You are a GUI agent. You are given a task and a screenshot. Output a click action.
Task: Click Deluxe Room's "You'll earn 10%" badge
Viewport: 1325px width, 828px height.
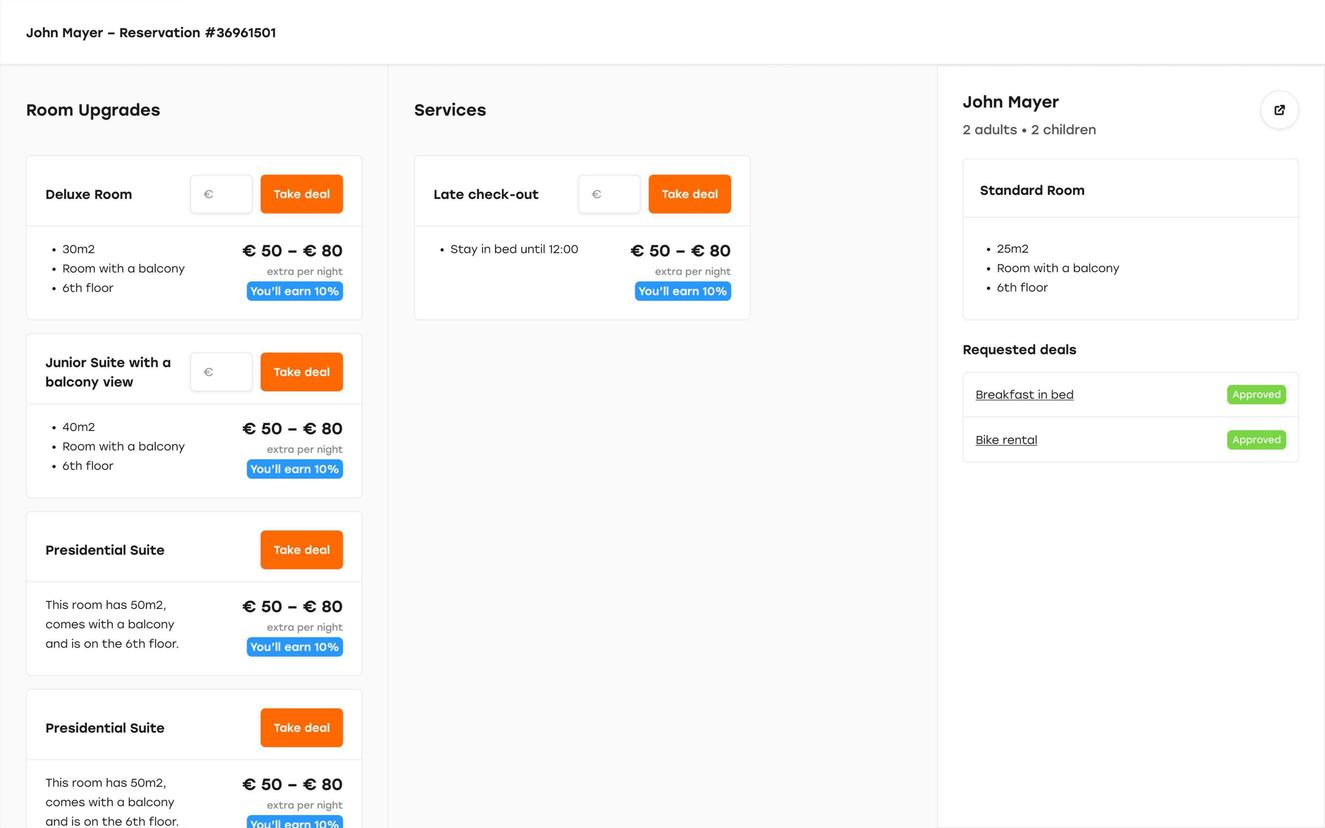[x=295, y=291]
